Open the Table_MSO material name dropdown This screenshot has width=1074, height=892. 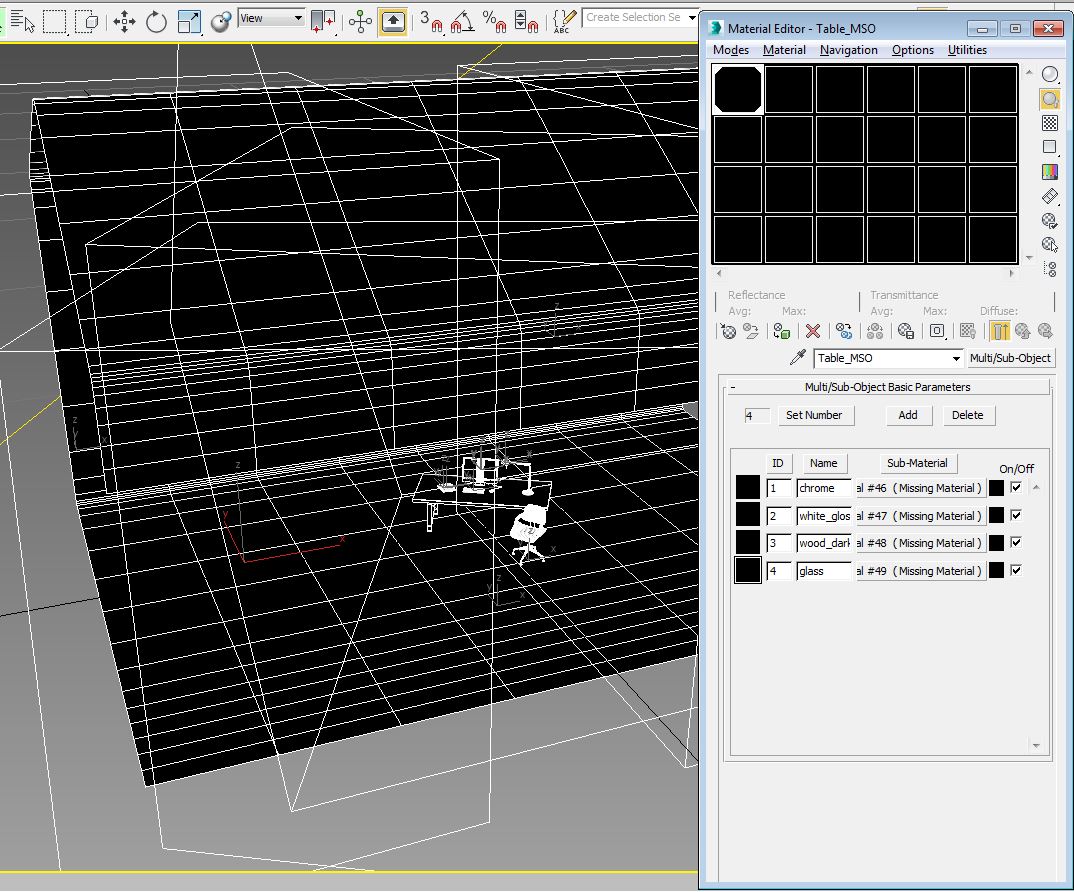pos(956,359)
